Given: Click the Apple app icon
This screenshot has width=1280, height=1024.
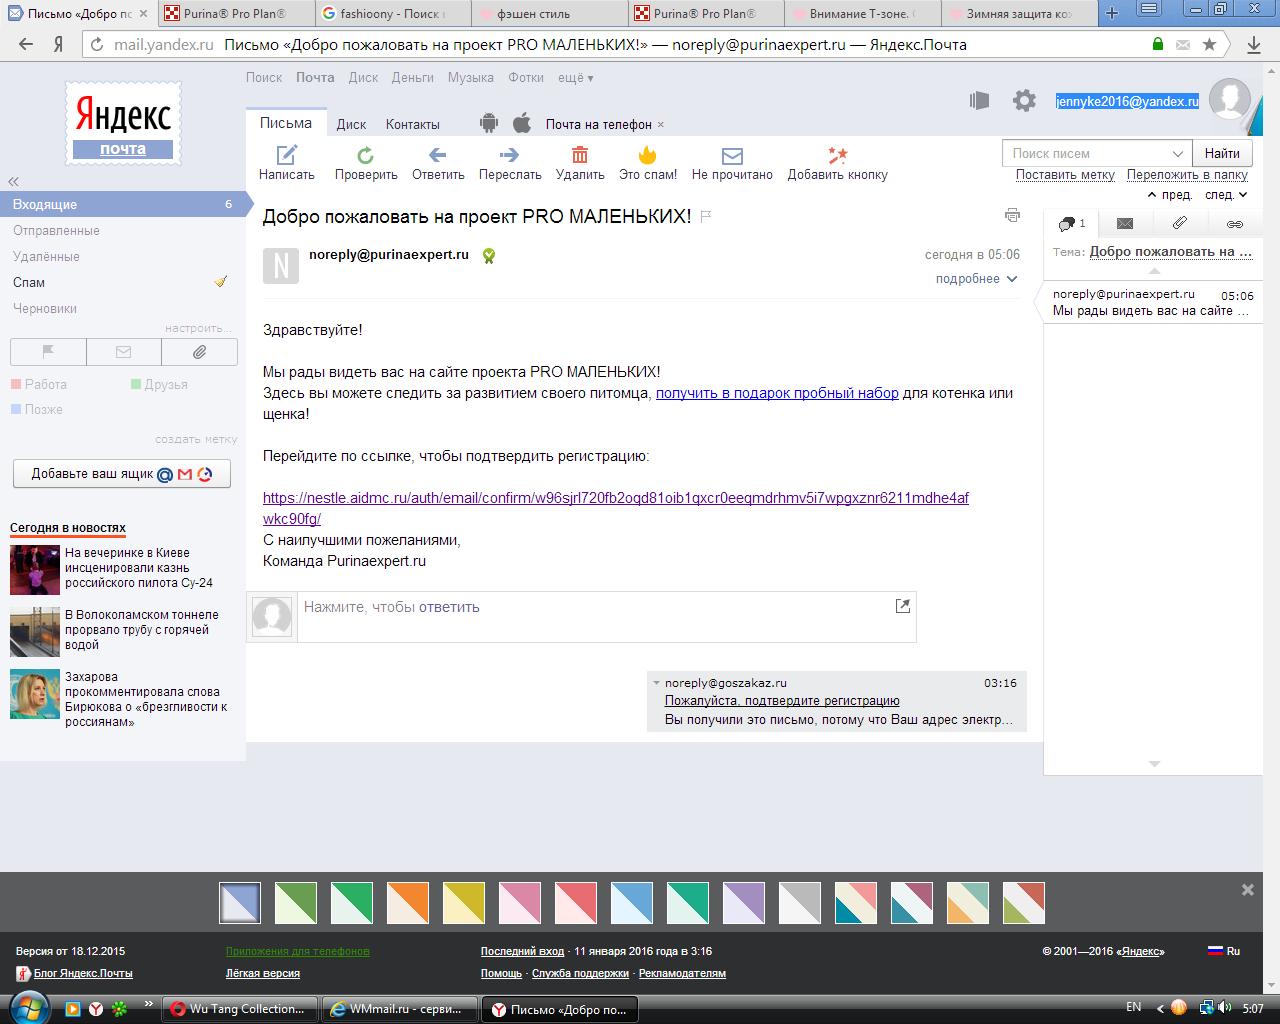Looking at the screenshot, I should tap(521, 123).
